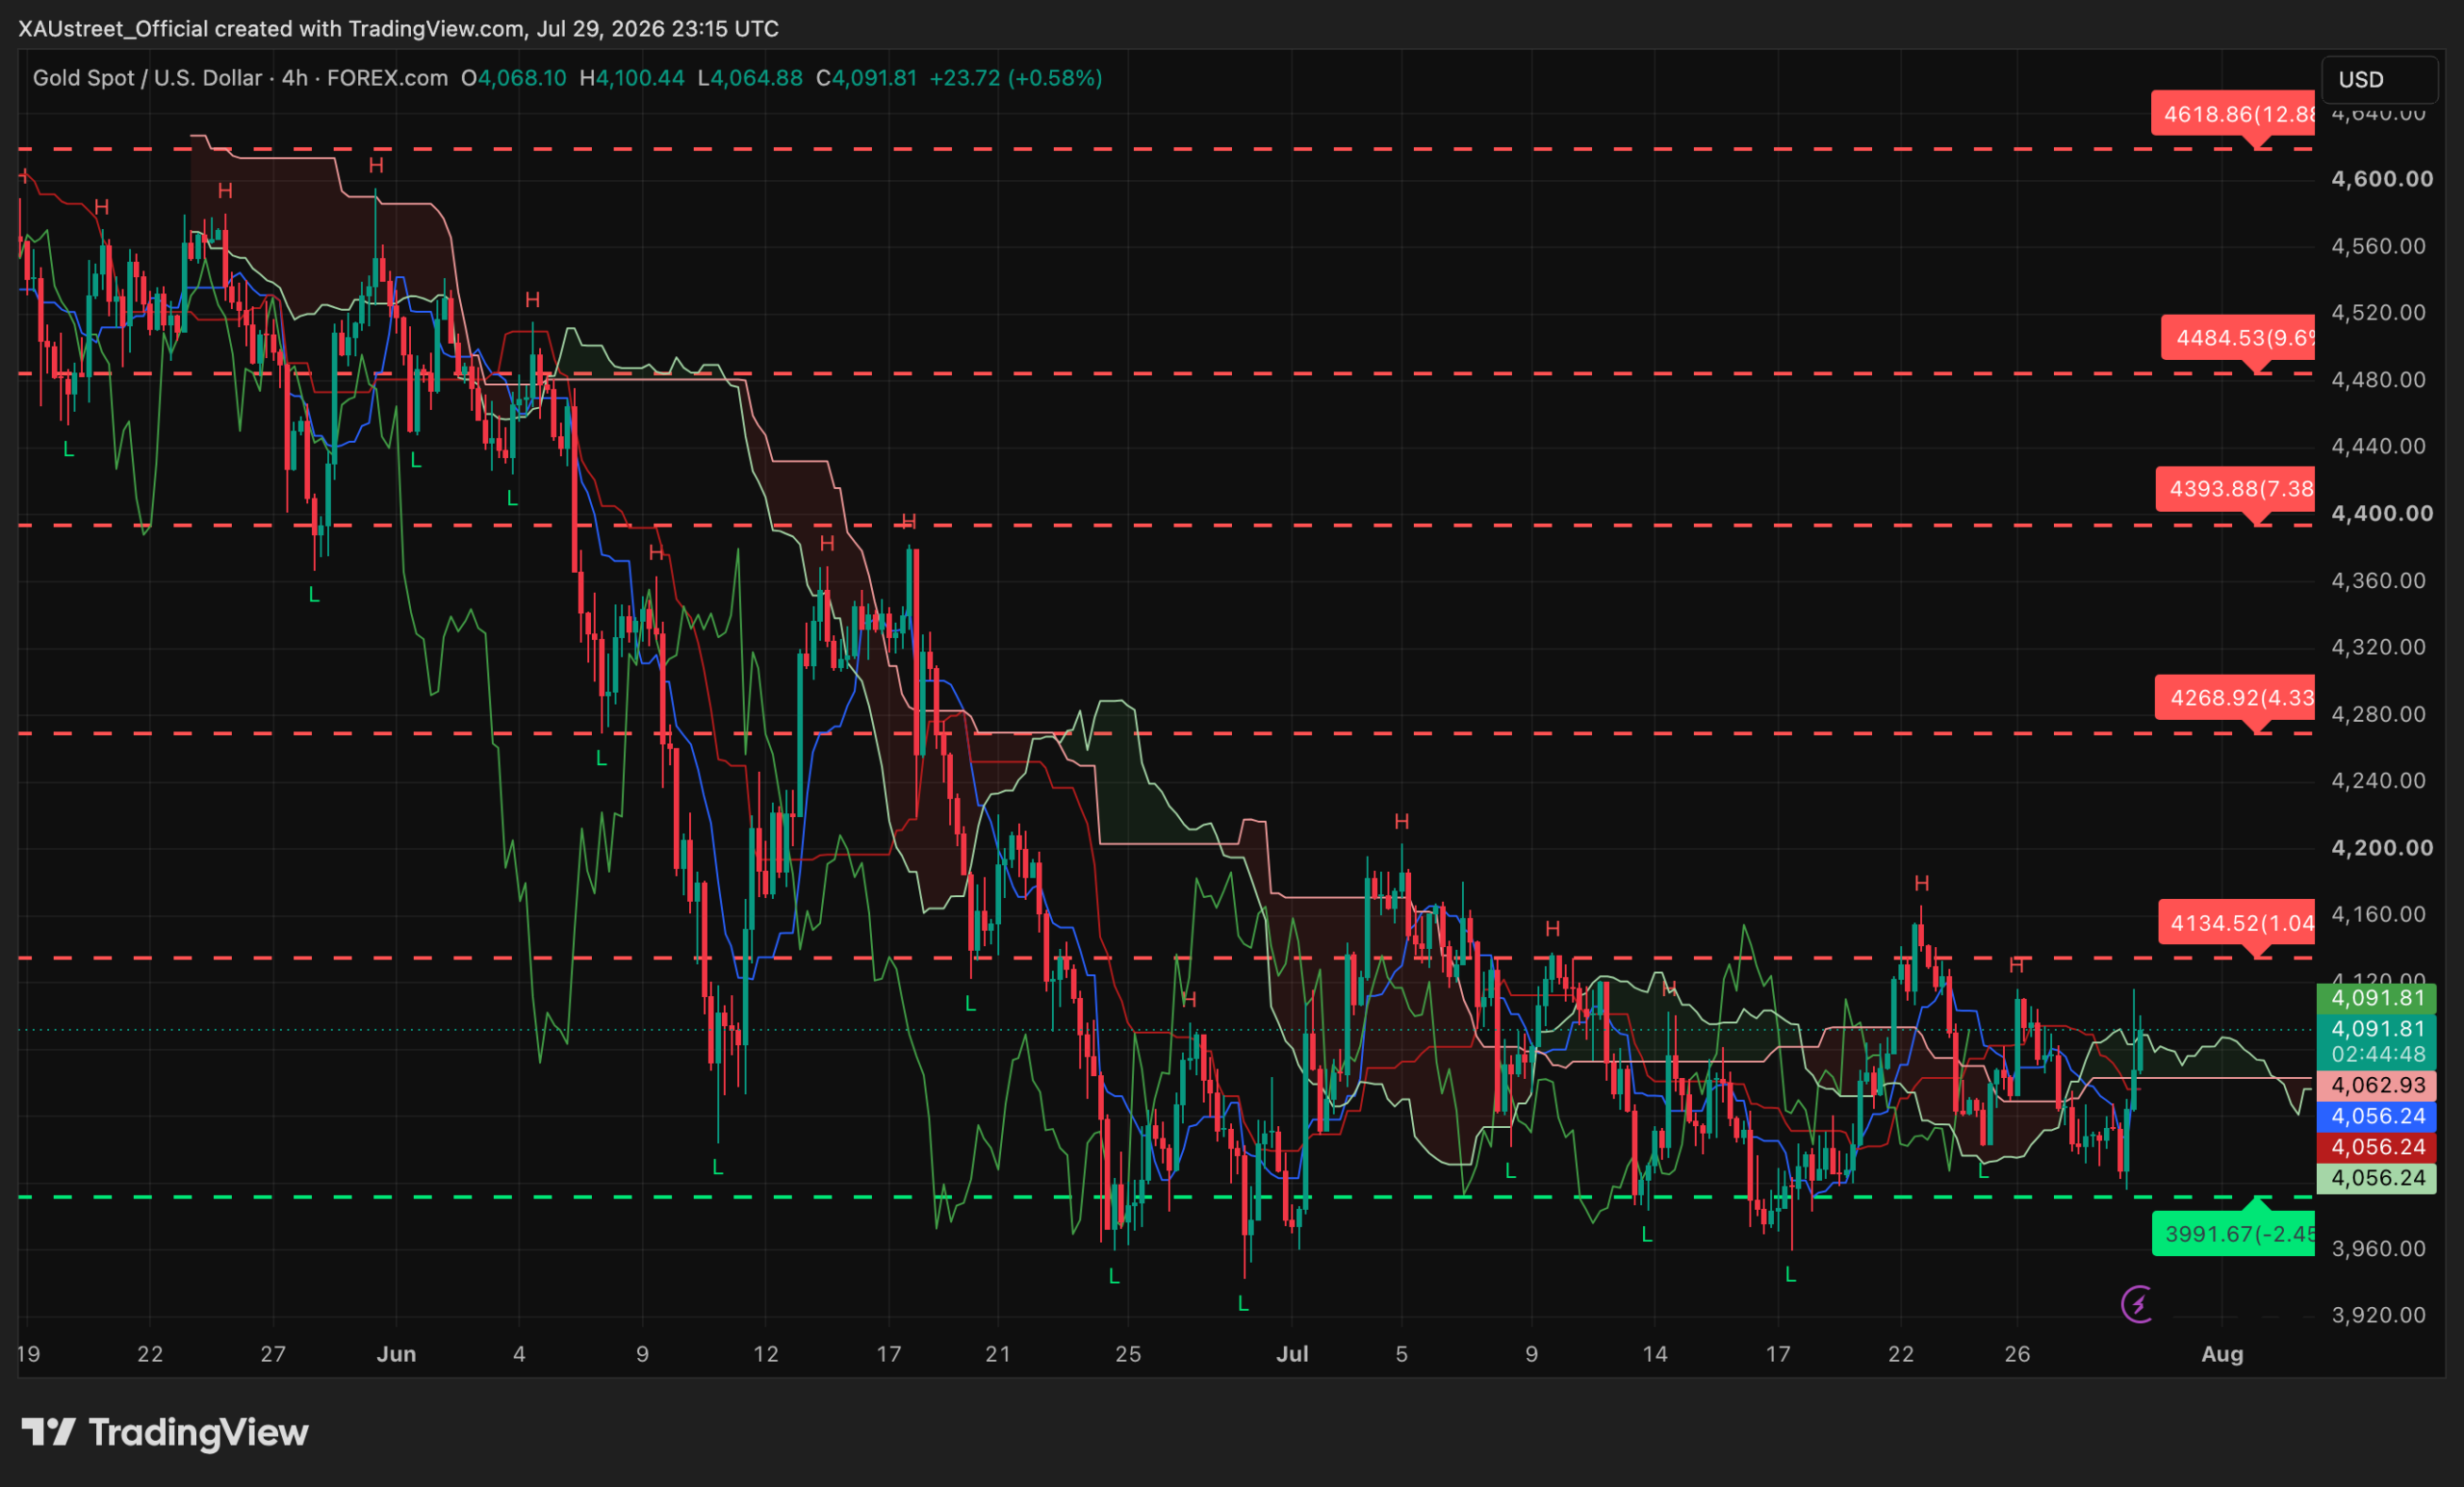Click date 21 on the time axis
The image size is (2464, 1487).
pos(998,1354)
